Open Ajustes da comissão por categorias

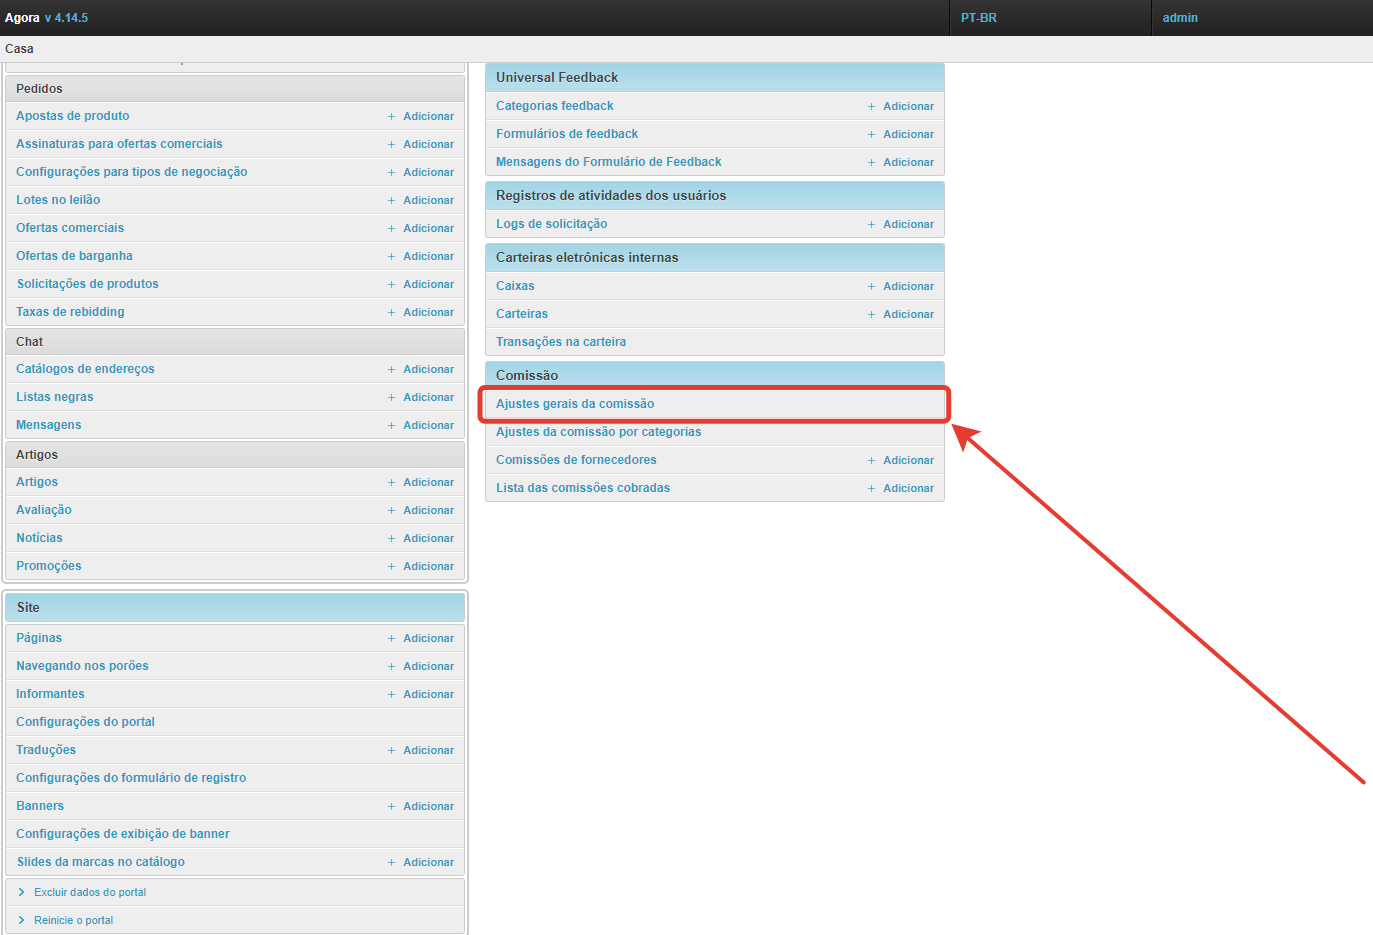(598, 432)
